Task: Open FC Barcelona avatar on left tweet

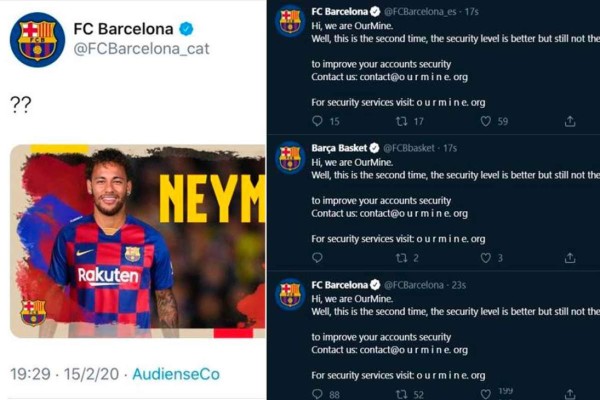Action: point(37,39)
